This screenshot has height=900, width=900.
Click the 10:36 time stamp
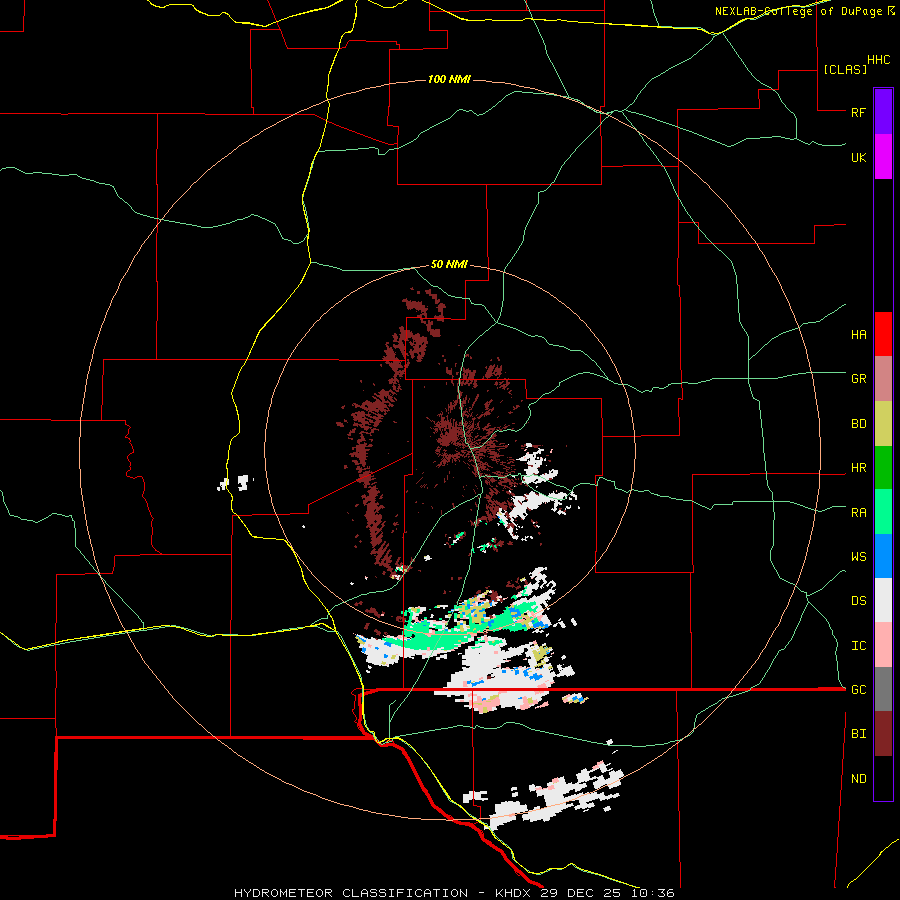pos(653,893)
